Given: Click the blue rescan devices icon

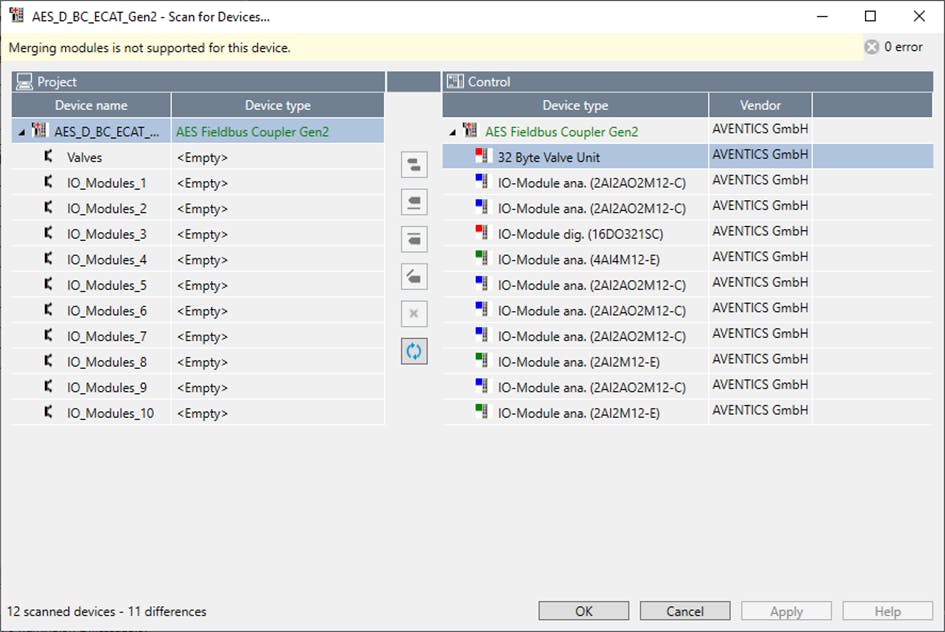Looking at the screenshot, I should click(x=414, y=351).
